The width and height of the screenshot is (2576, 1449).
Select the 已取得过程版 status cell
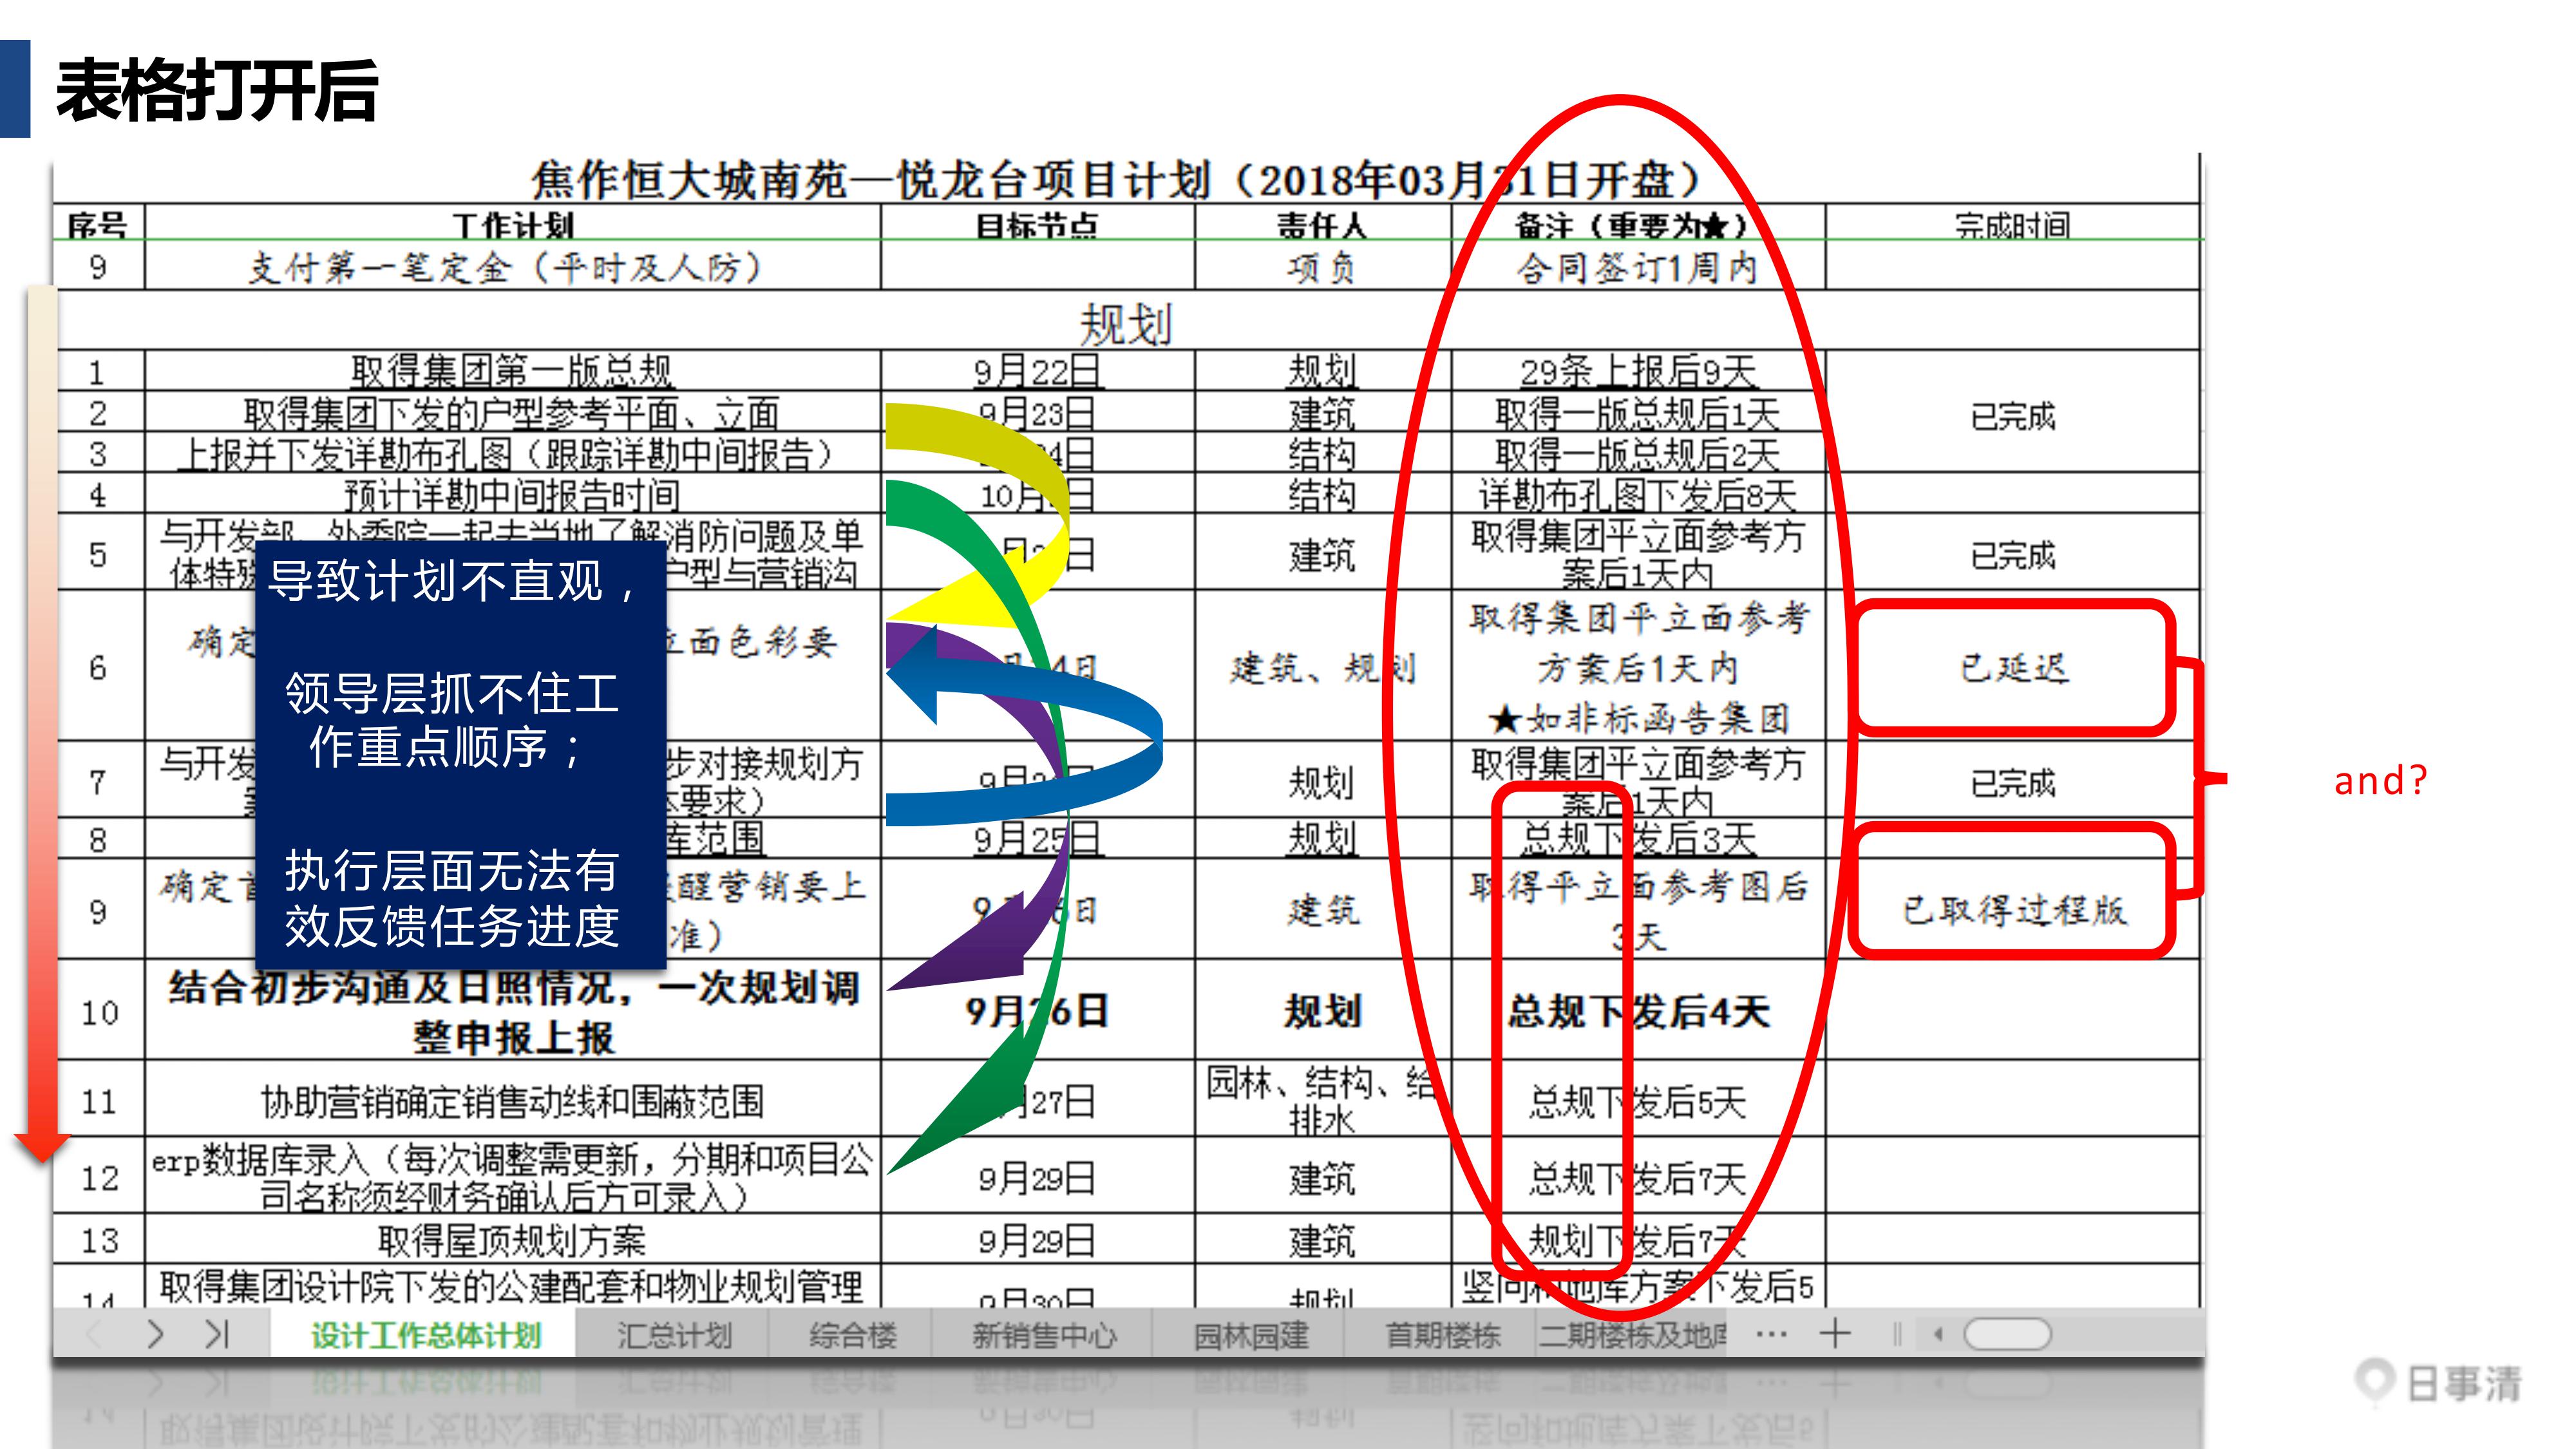click(2012, 909)
